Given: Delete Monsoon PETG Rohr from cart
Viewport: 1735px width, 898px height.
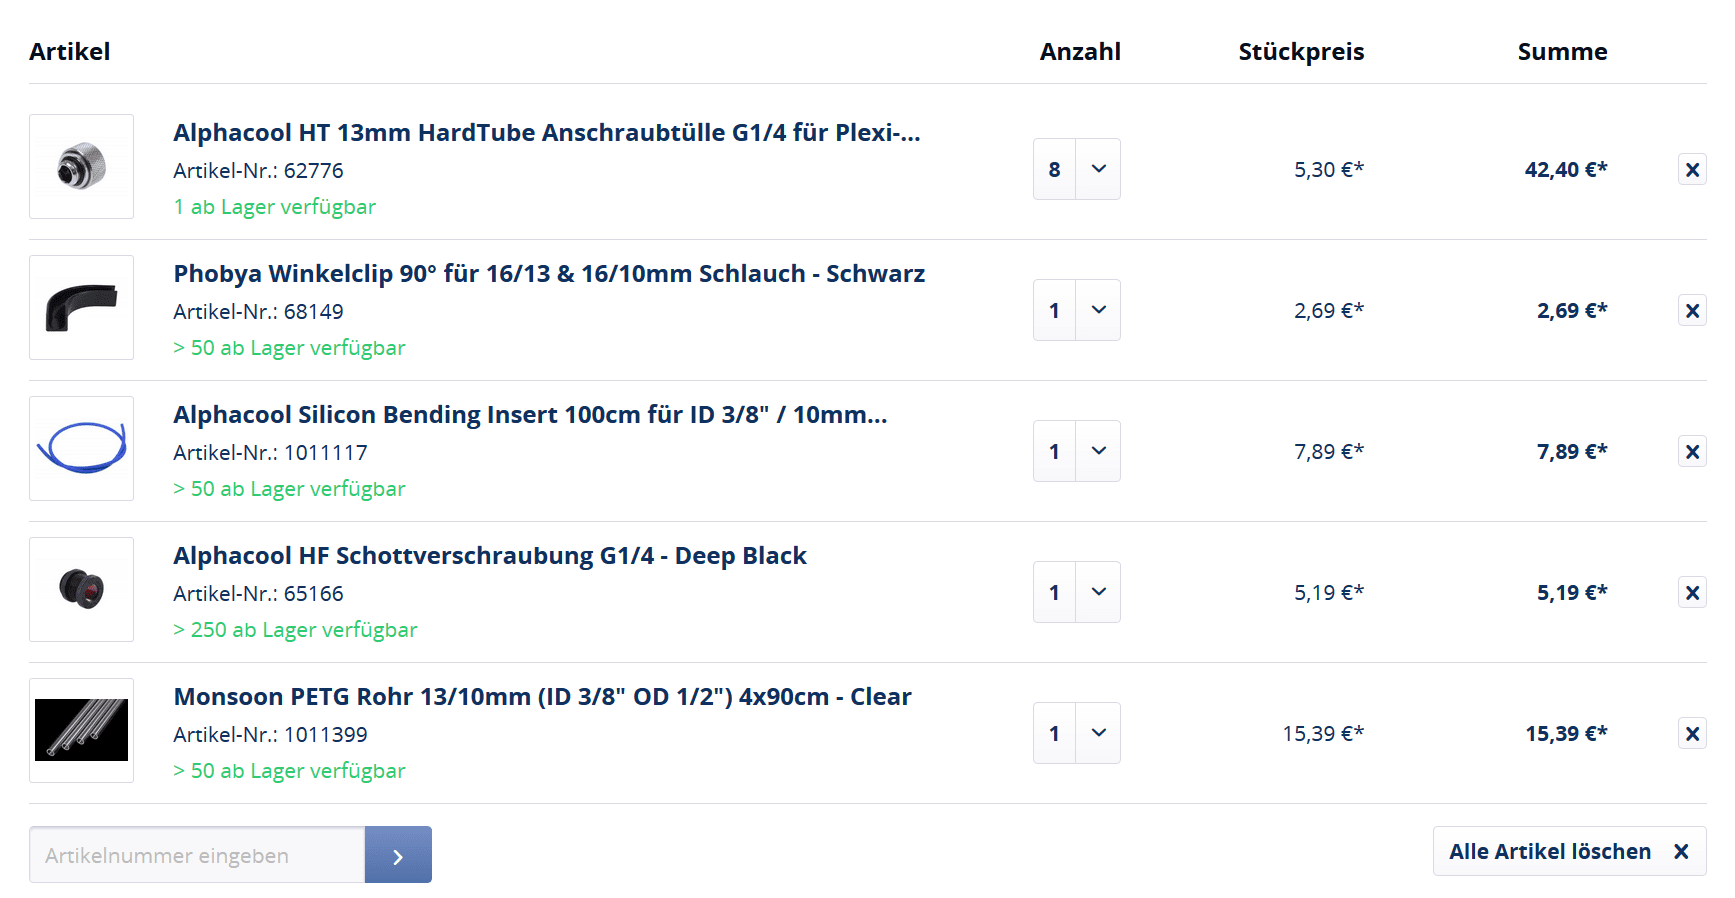Looking at the screenshot, I should [x=1691, y=734].
